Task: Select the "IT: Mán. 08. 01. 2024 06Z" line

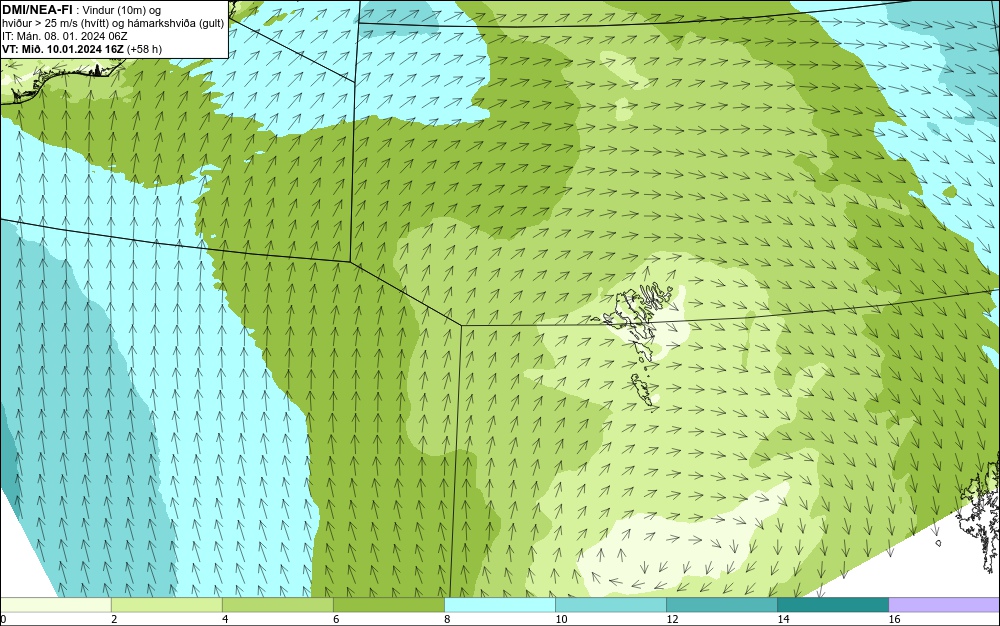Action: click(x=65, y=36)
